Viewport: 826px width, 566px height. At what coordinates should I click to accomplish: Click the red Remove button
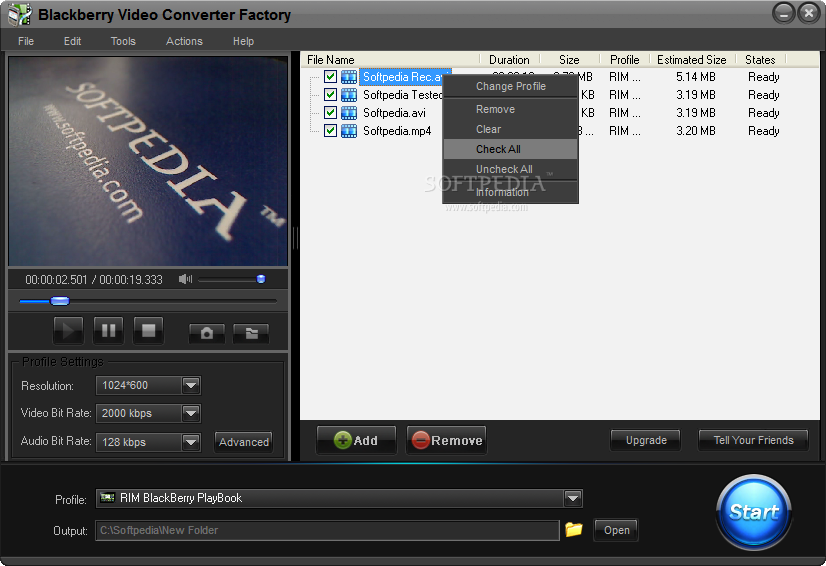pos(446,440)
